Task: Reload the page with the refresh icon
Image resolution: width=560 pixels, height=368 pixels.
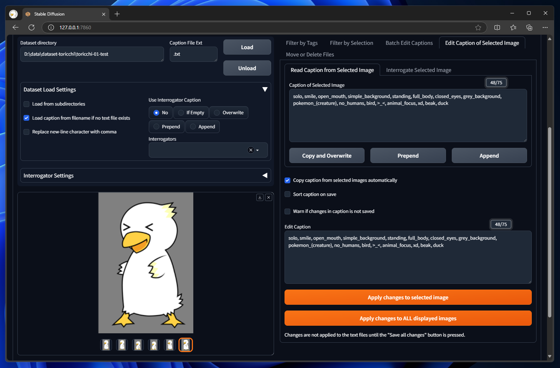Action: pos(31,28)
